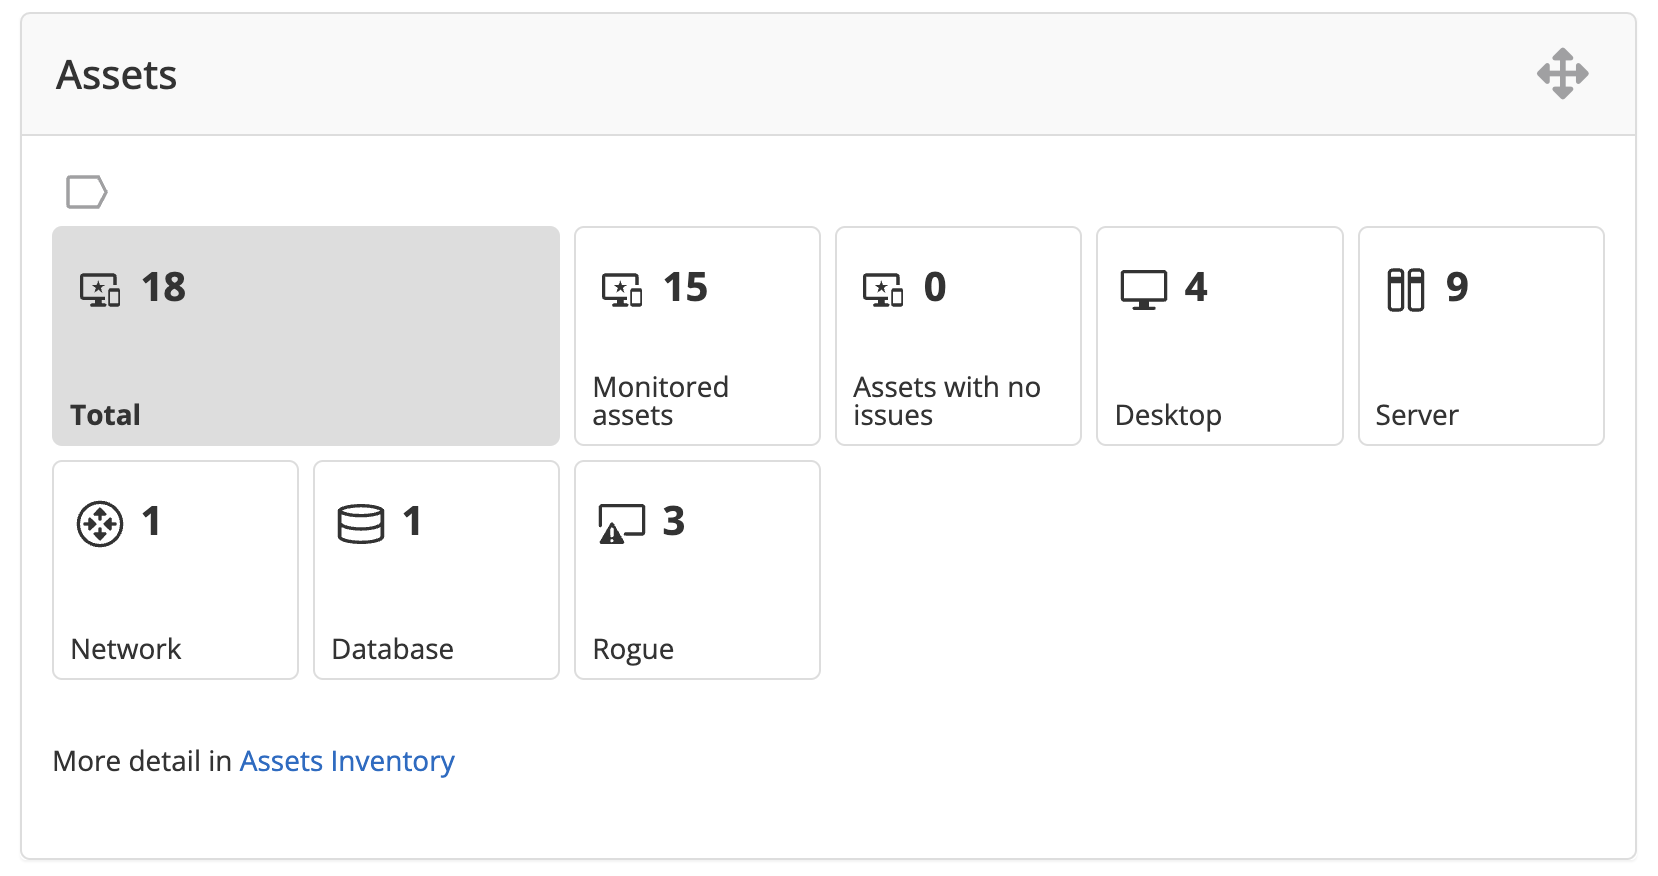The width and height of the screenshot is (1658, 876).
Task: Choose the Database tile label
Action: pyautogui.click(x=392, y=649)
